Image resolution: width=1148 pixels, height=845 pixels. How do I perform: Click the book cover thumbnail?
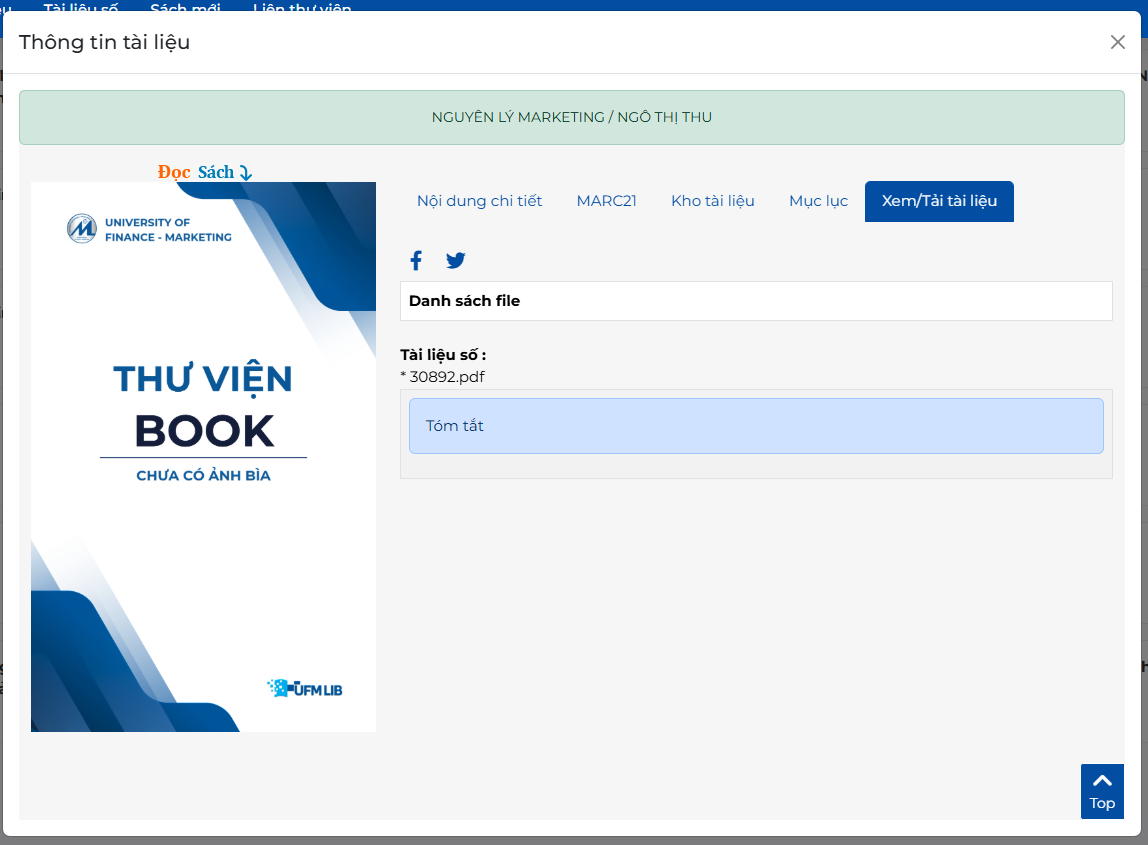point(204,457)
